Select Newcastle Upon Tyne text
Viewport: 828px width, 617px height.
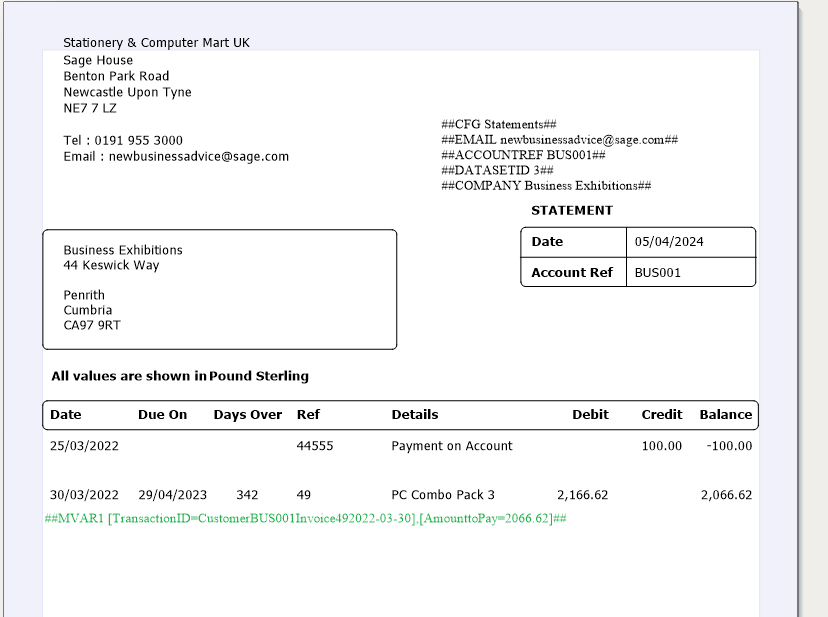(127, 92)
